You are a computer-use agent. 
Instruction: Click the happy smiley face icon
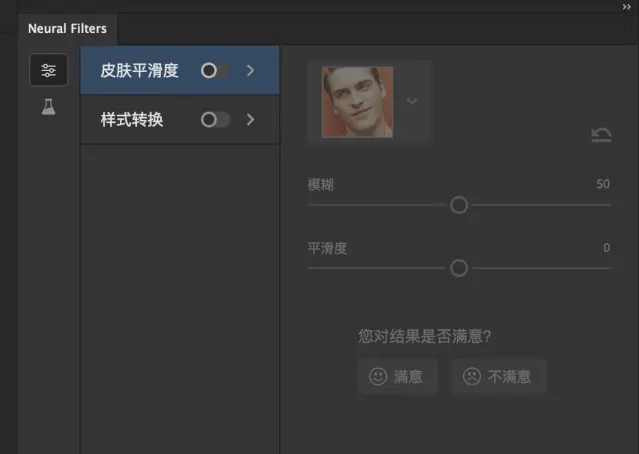(378, 376)
